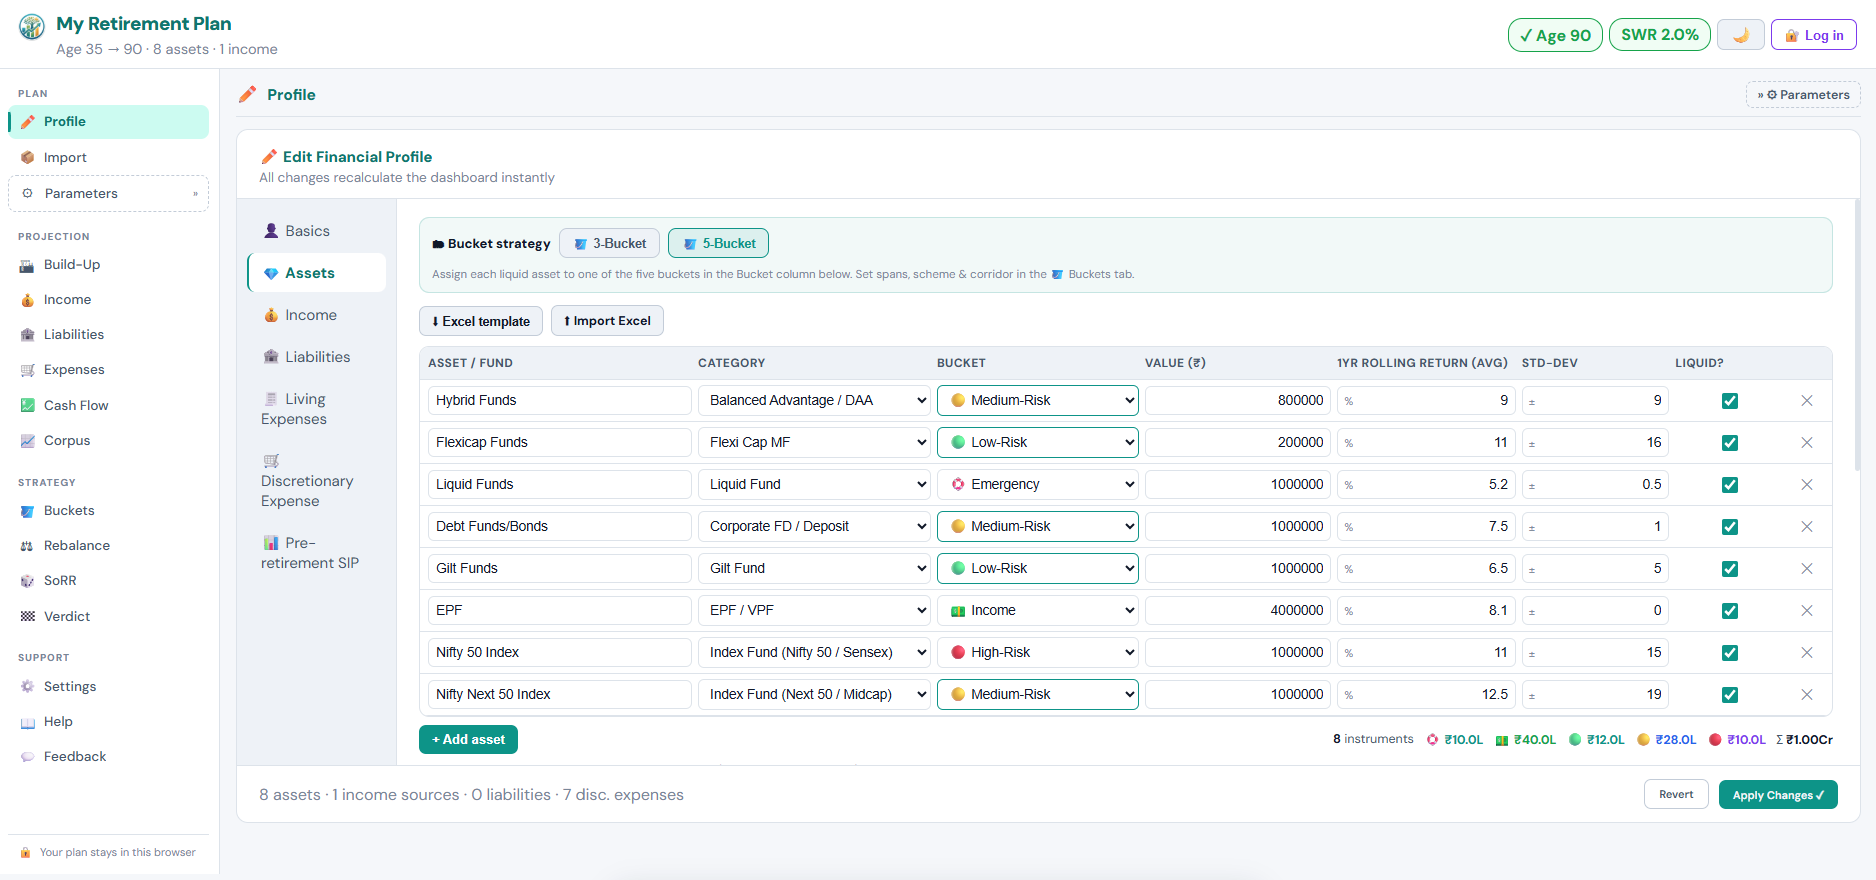Uncheck Liquid checkbox for Hybrid Funds

click(x=1730, y=401)
